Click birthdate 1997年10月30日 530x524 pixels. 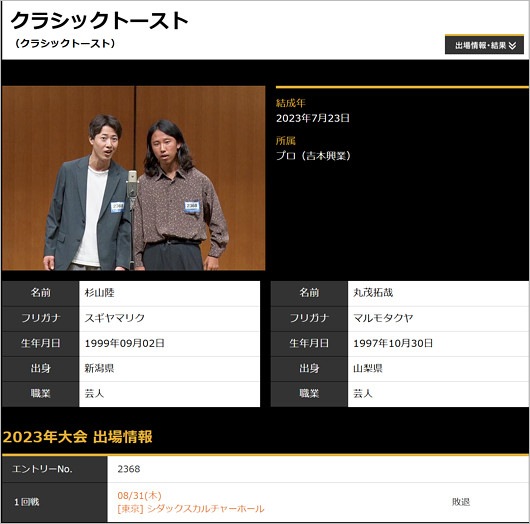coord(393,343)
